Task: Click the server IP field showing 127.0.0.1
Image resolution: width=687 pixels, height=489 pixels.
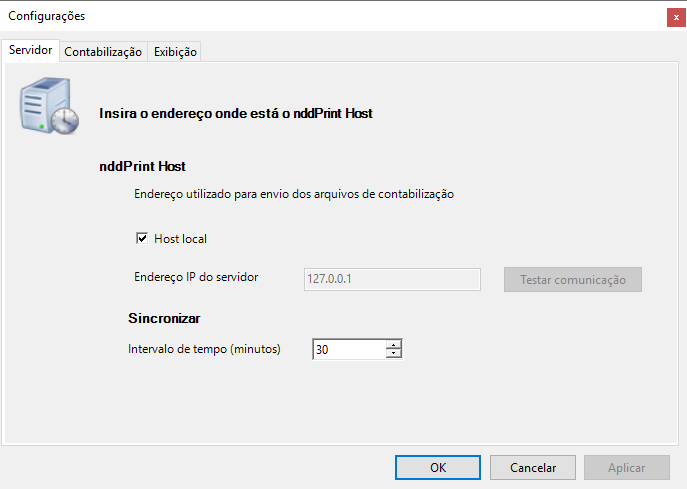Action: pyautogui.click(x=391, y=279)
